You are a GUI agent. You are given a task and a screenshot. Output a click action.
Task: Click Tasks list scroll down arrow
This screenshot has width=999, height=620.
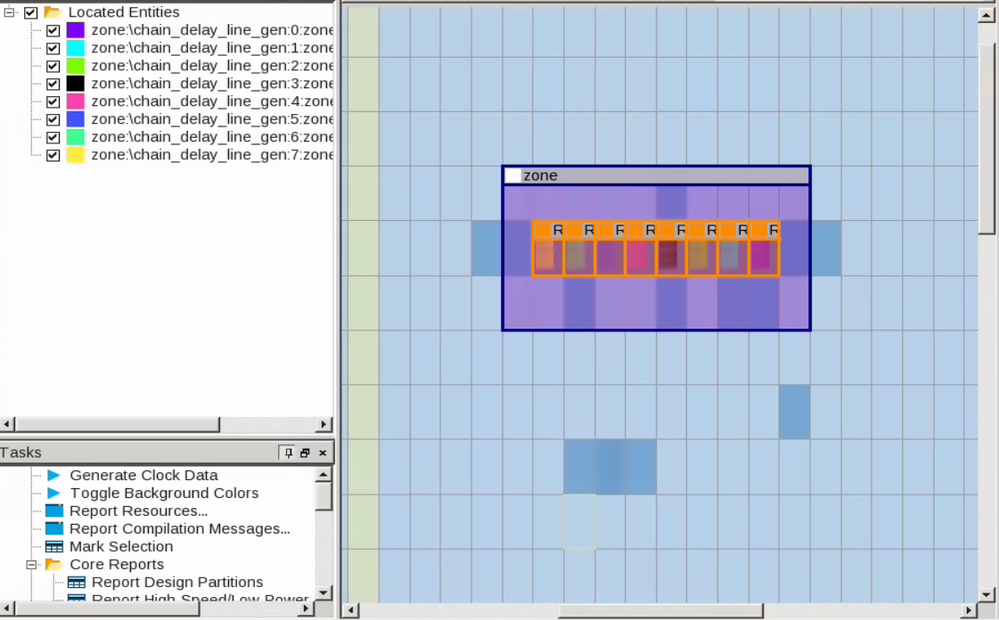[324, 593]
